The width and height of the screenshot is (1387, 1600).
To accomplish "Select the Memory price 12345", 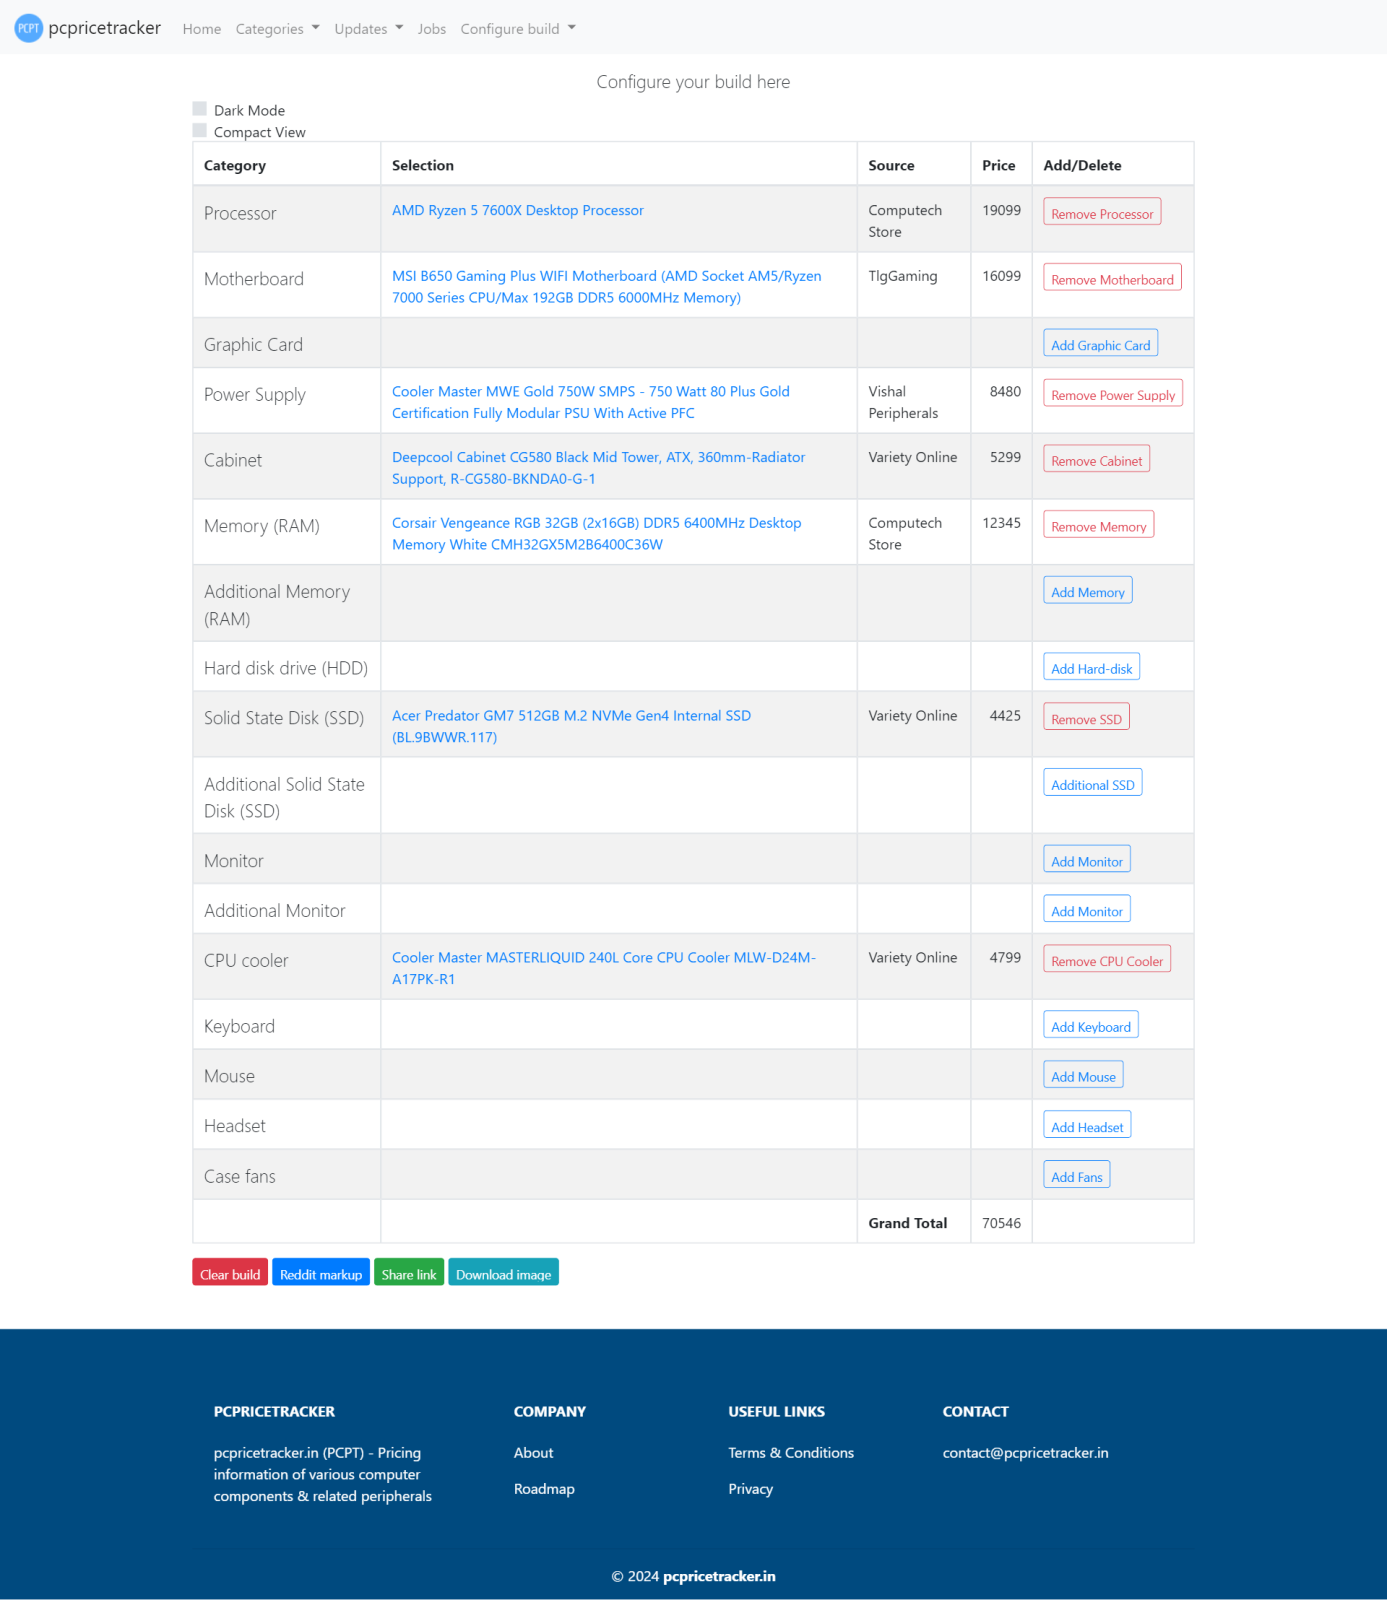I will [1001, 523].
